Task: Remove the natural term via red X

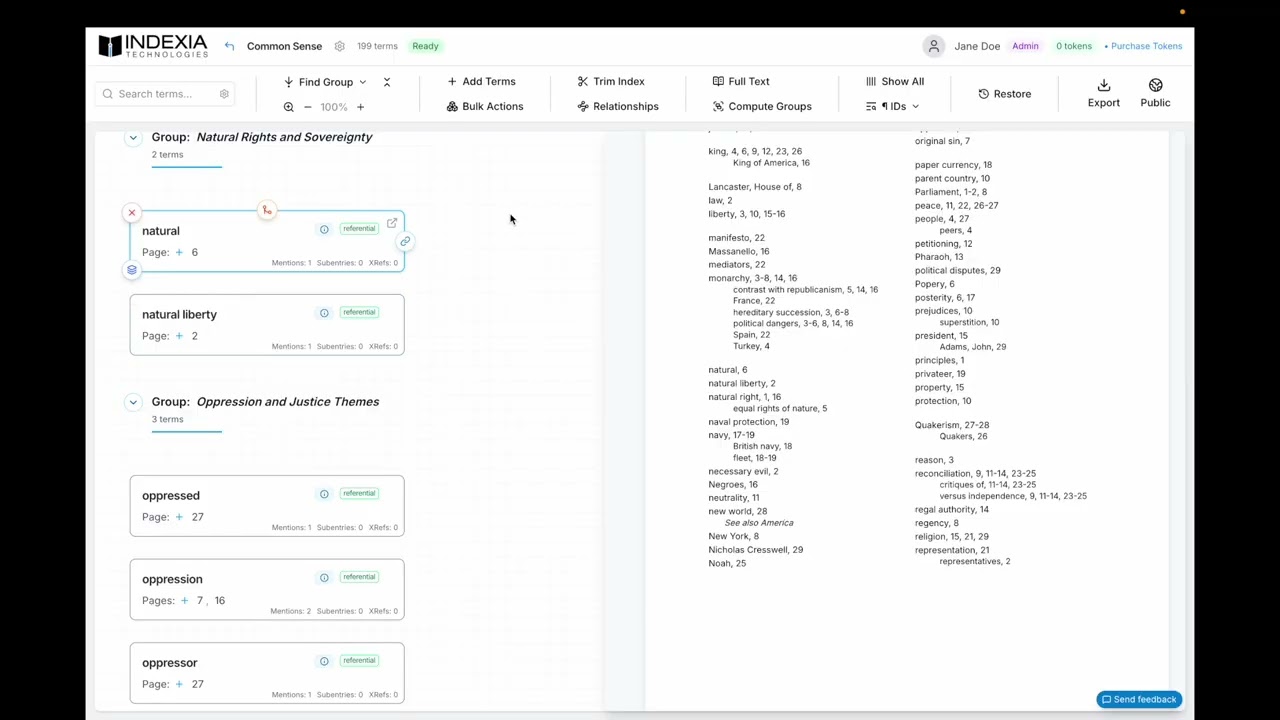Action: pos(131,213)
